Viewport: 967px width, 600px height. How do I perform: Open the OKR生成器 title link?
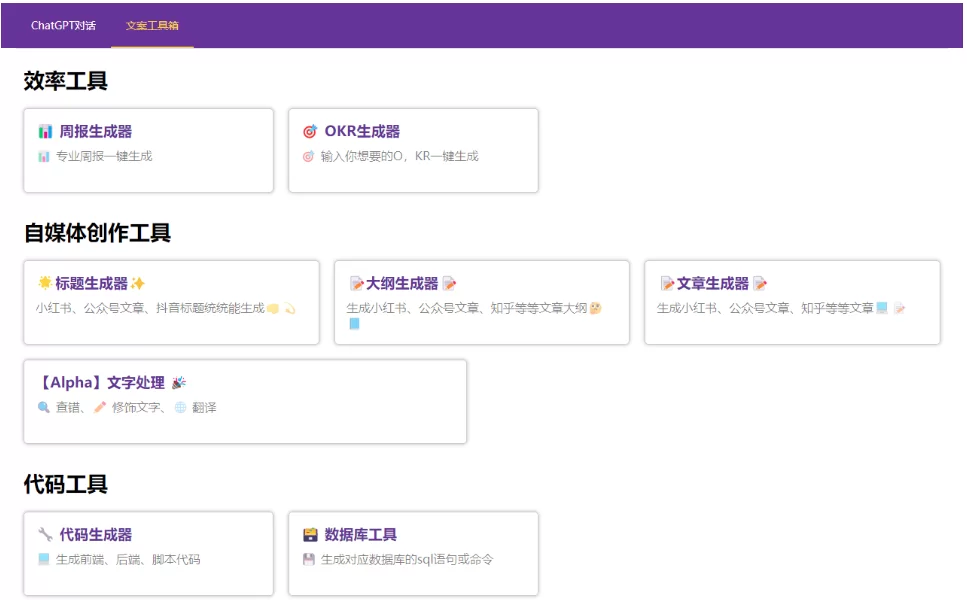click(362, 132)
